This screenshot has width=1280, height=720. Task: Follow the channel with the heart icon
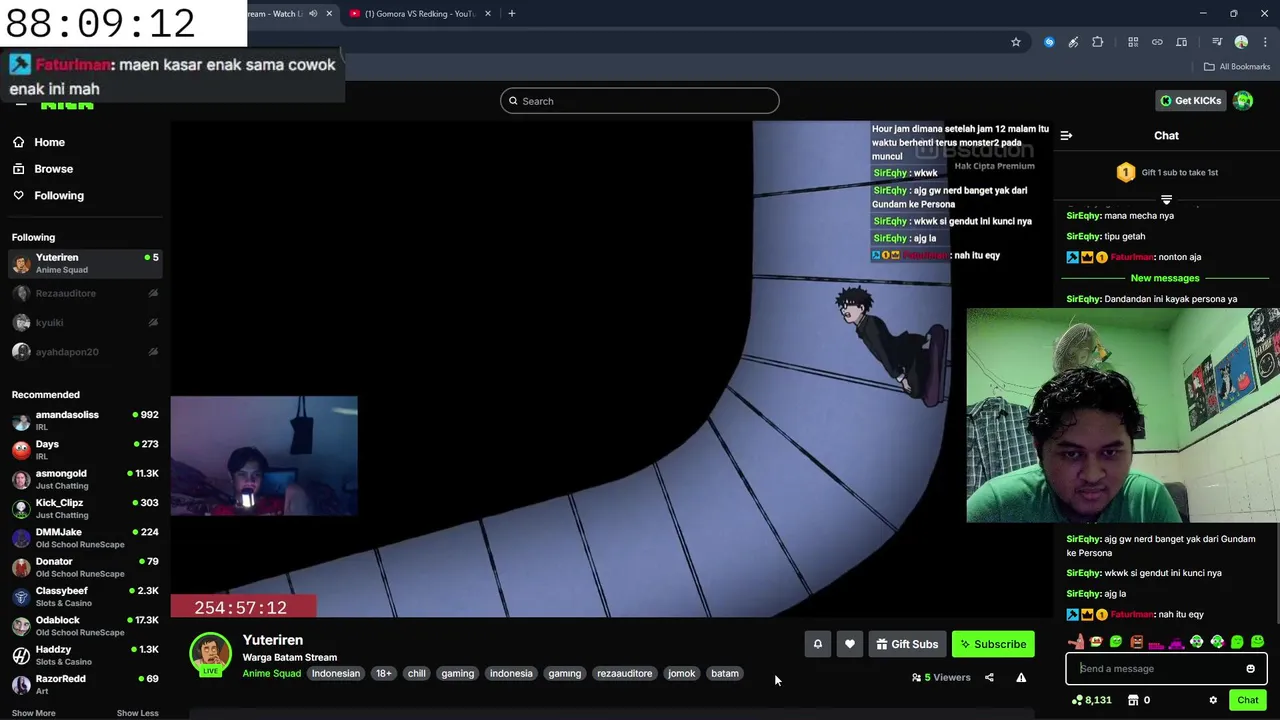[x=849, y=645]
